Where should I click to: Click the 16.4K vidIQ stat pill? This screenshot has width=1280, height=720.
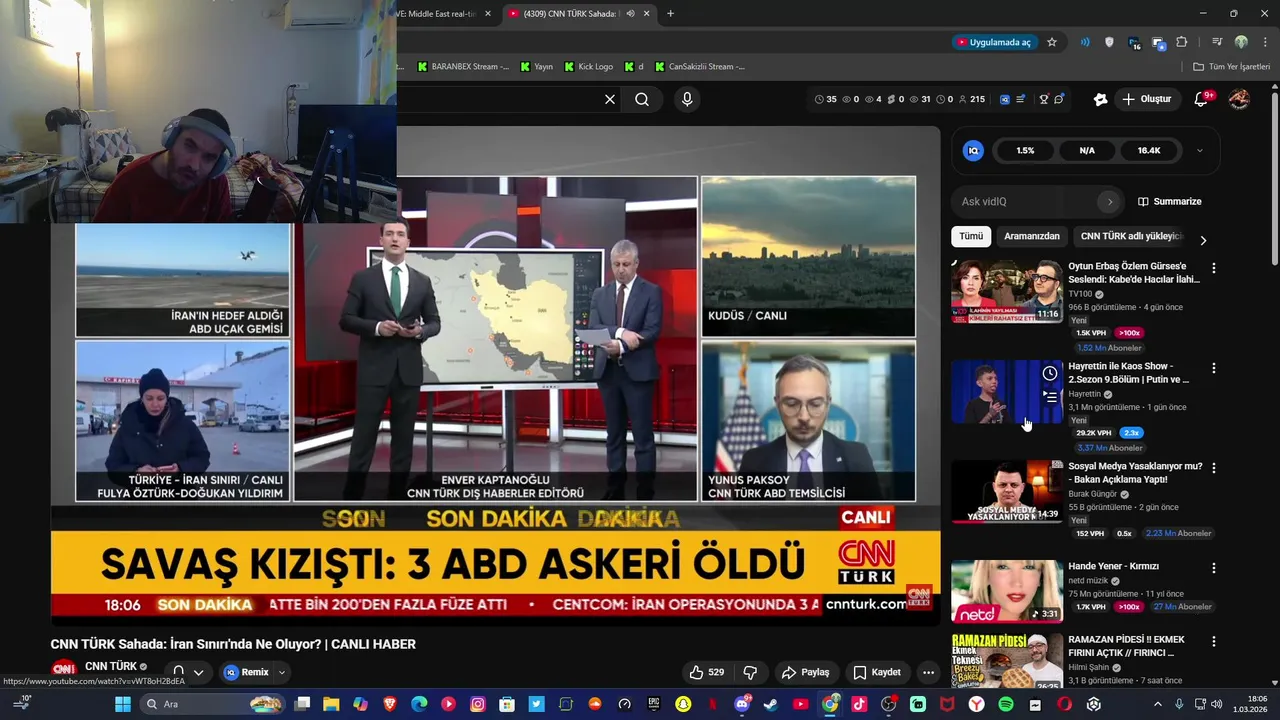1149,151
